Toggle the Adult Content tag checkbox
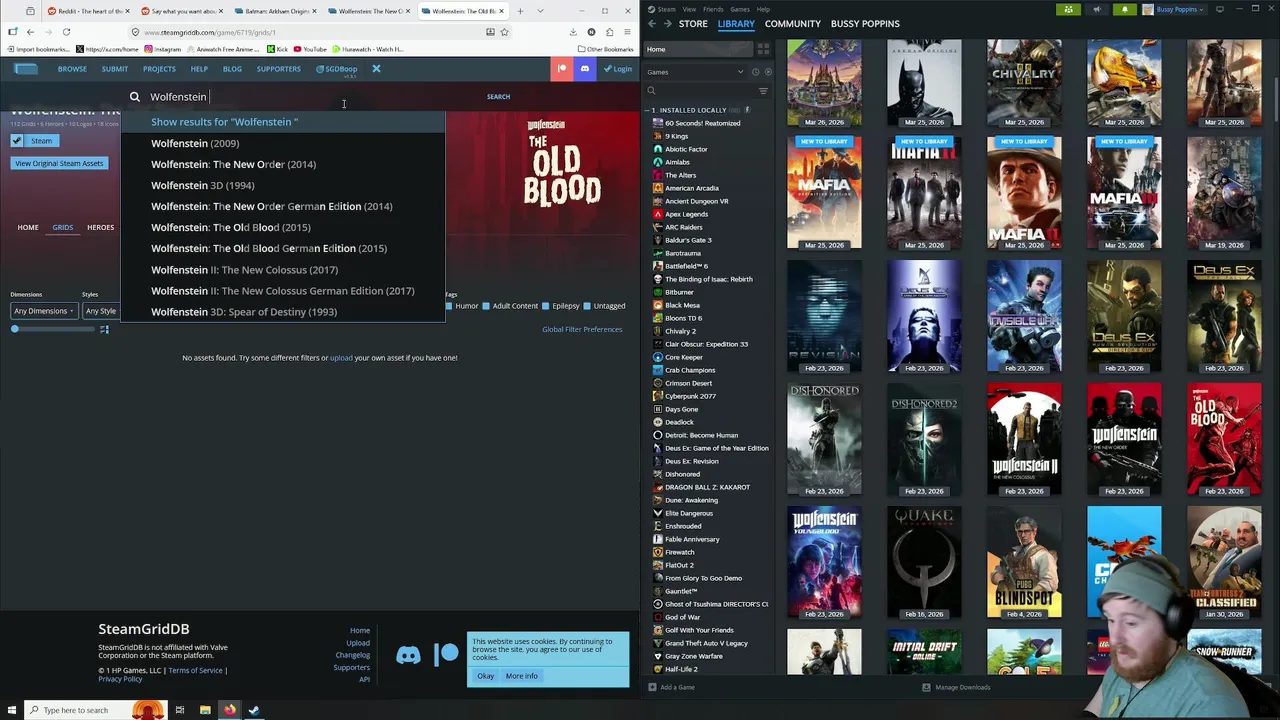The width and height of the screenshot is (1280, 720). (487, 306)
